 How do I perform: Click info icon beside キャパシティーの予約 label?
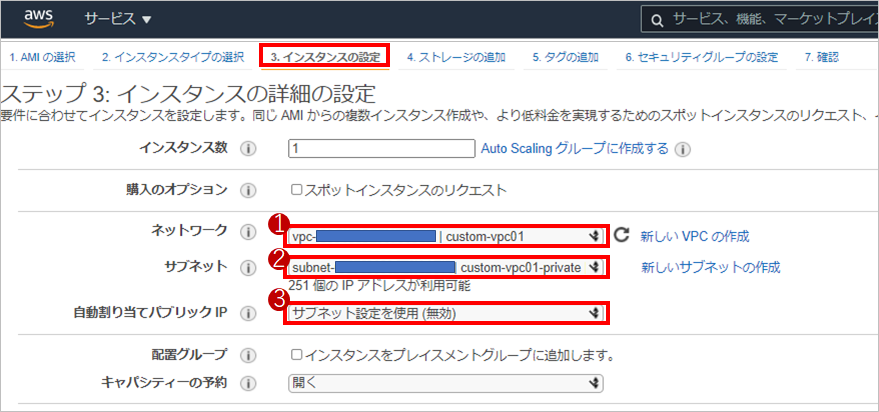click(248, 382)
